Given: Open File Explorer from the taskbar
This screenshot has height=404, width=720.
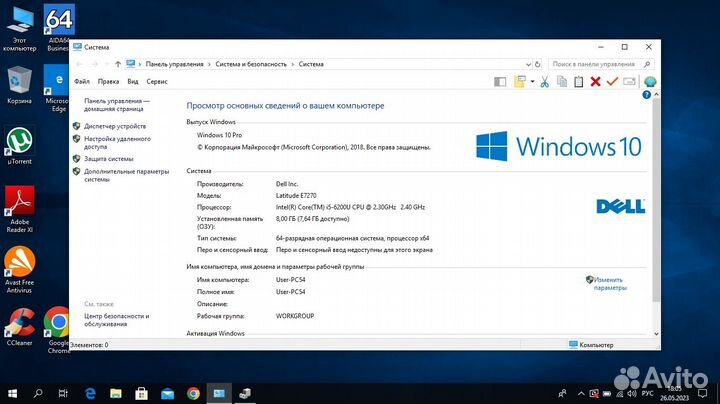Looking at the screenshot, I should 116,393.
